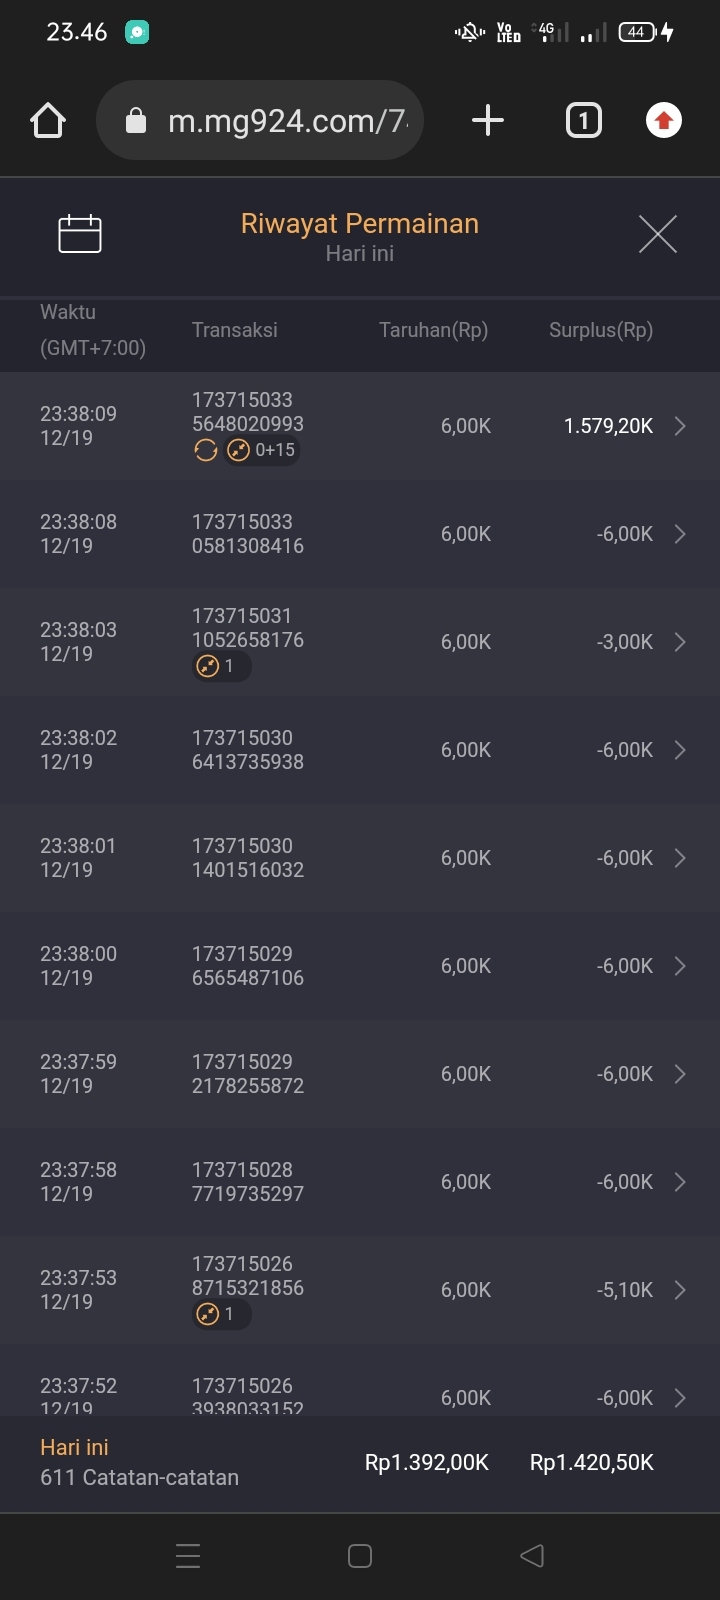Tap the Android recent apps menu button
This screenshot has width=720, height=1600.
pos(188,1556)
